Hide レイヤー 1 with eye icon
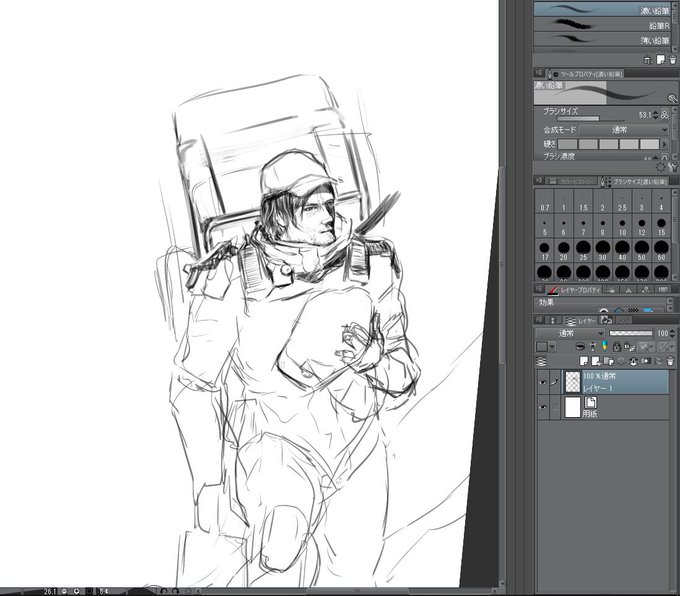680x596 pixels. pyautogui.click(x=543, y=382)
